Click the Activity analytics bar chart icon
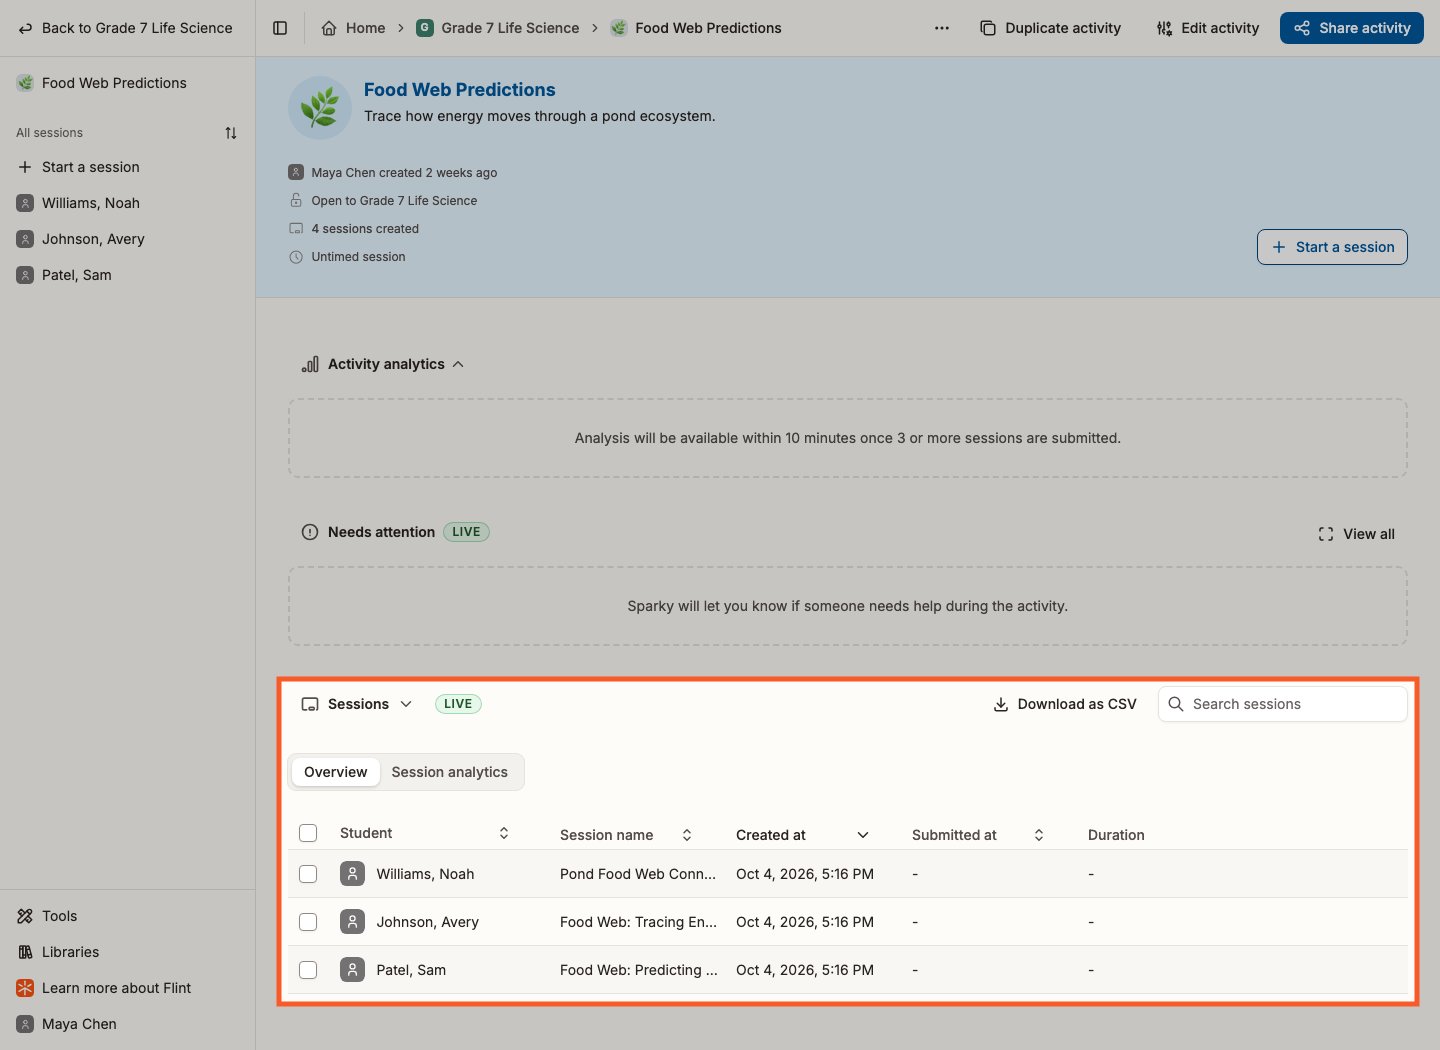The height and width of the screenshot is (1050, 1440). 310,364
